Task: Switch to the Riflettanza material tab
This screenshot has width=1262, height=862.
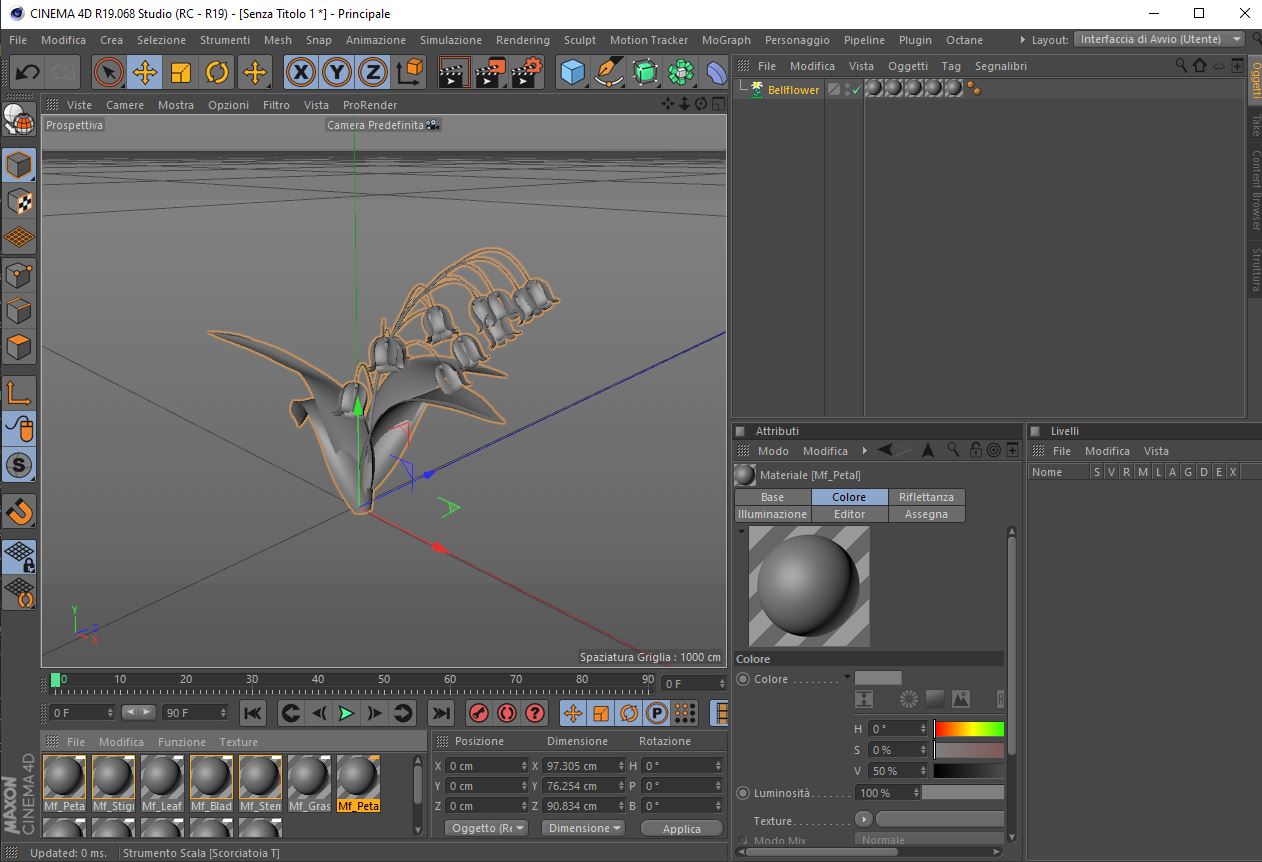Action: (x=926, y=497)
